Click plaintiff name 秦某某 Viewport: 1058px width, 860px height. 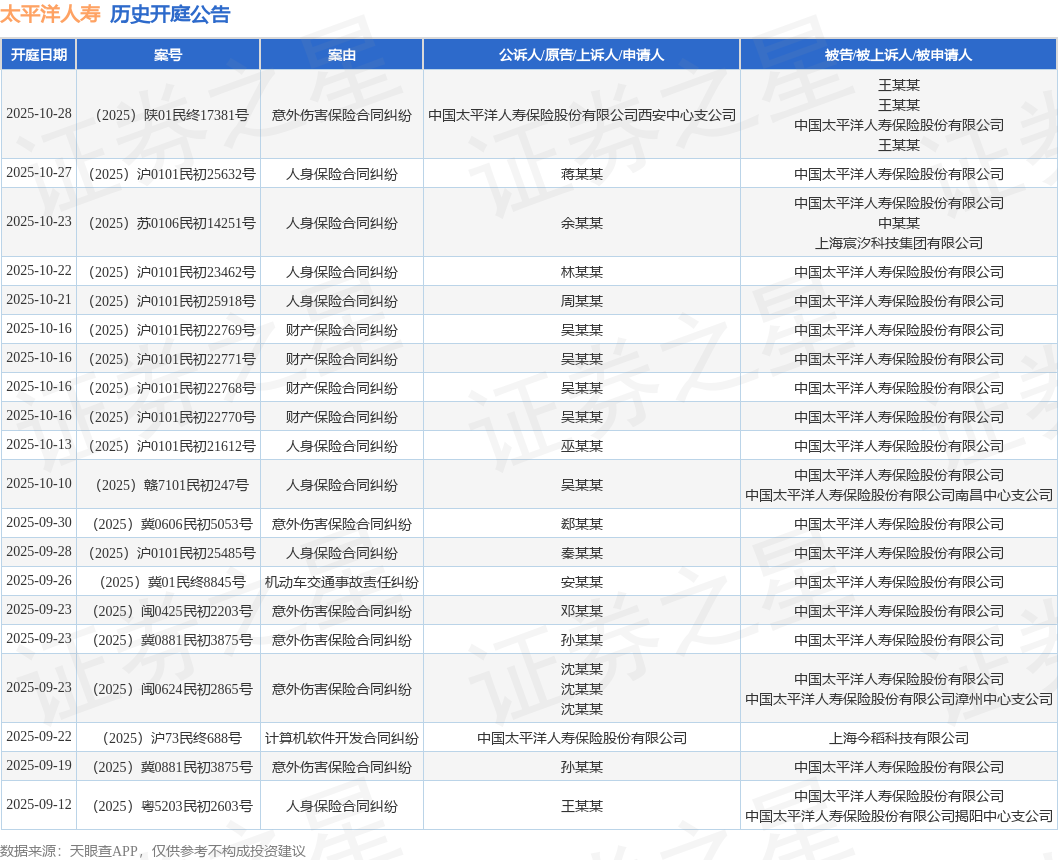tap(582, 553)
